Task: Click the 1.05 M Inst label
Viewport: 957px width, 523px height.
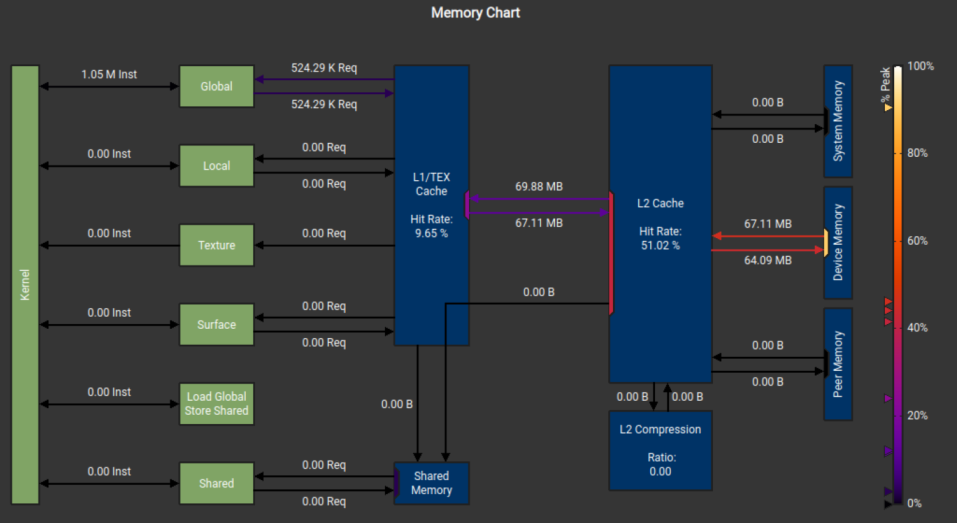Action: pyautogui.click(x=109, y=74)
